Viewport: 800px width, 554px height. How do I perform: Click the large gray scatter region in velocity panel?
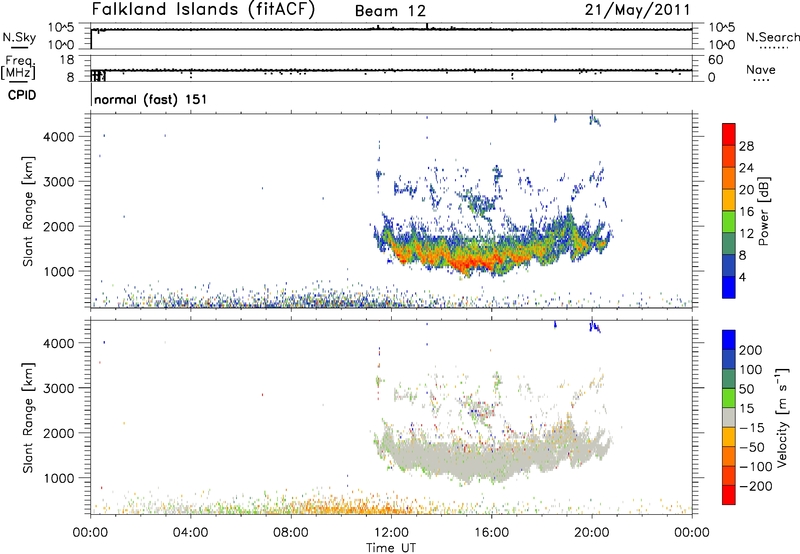click(x=485, y=459)
